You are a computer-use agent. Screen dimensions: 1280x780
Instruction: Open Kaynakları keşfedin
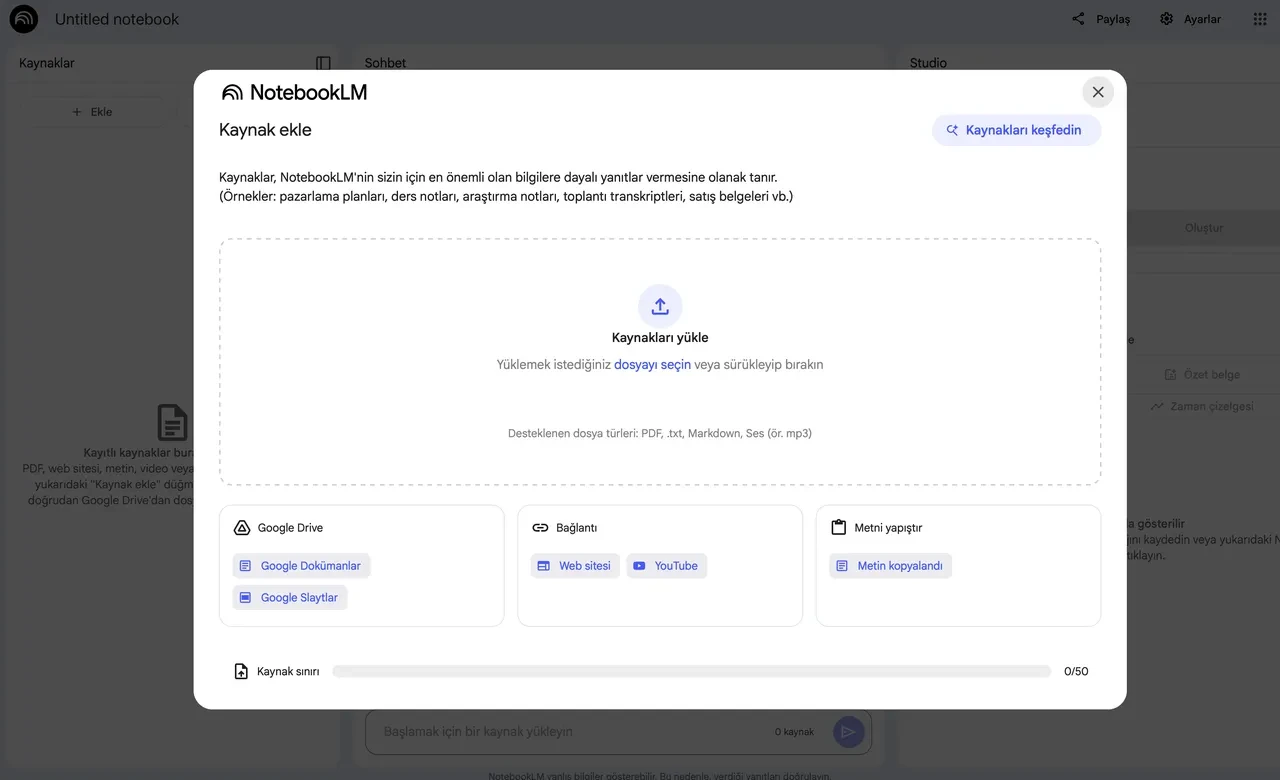pos(1016,129)
